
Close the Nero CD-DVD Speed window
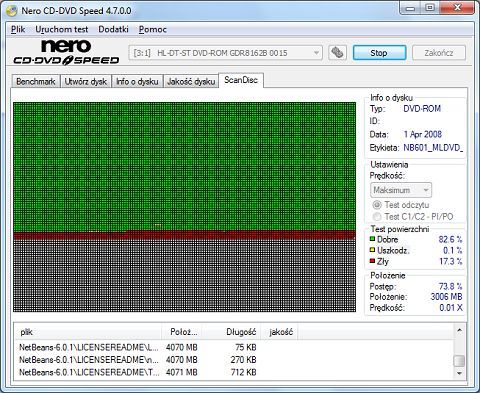click(x=457, y=8)
